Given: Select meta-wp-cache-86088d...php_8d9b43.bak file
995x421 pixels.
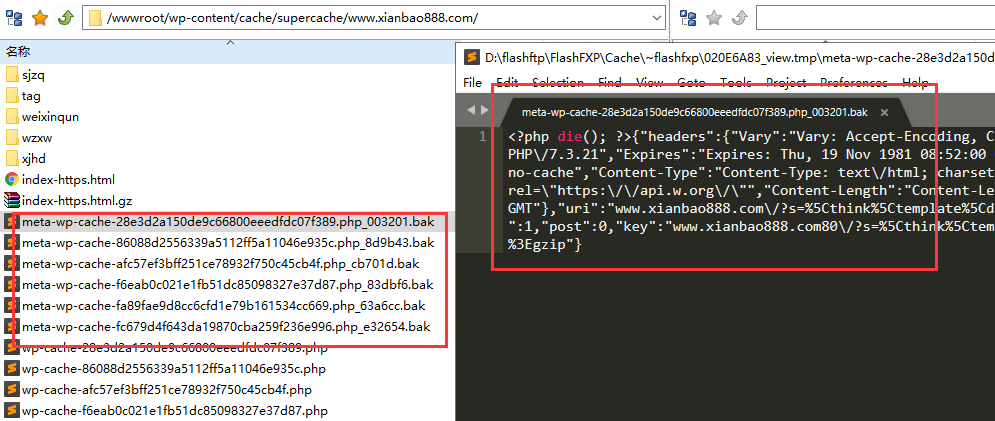Looking at the screenshot, I should point(228,243).
